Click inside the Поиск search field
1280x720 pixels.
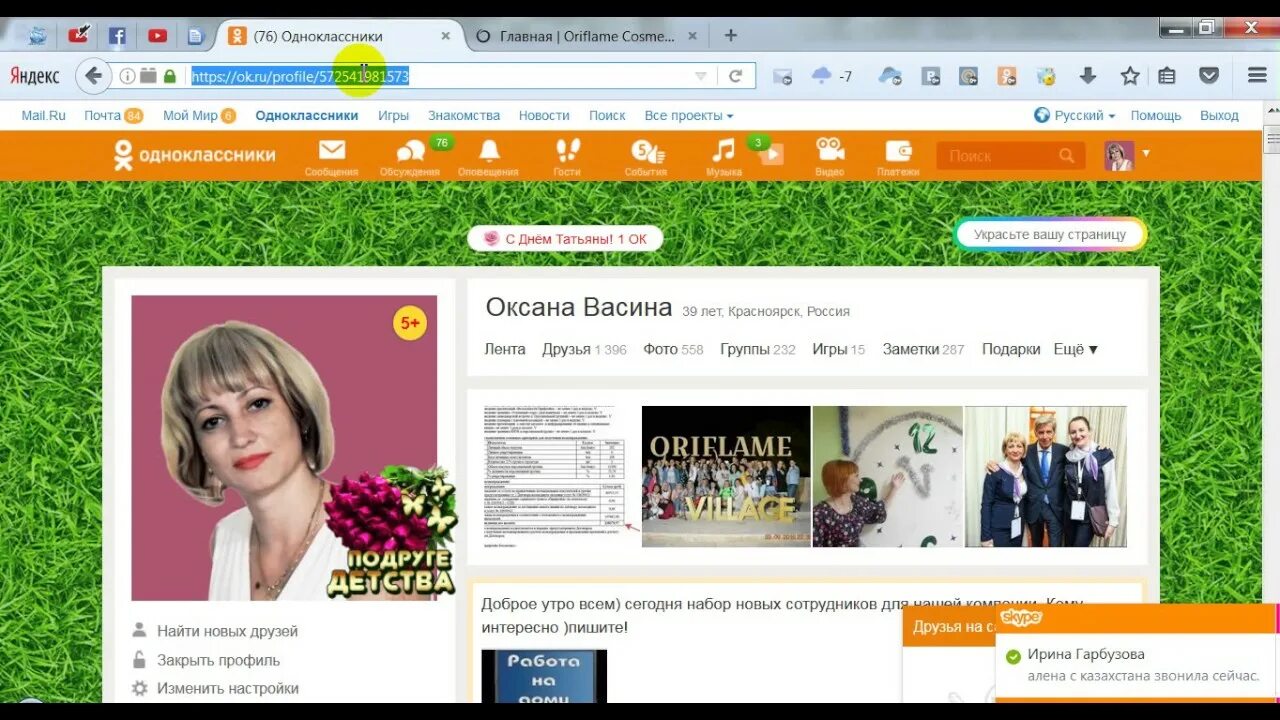(1000, 155)
